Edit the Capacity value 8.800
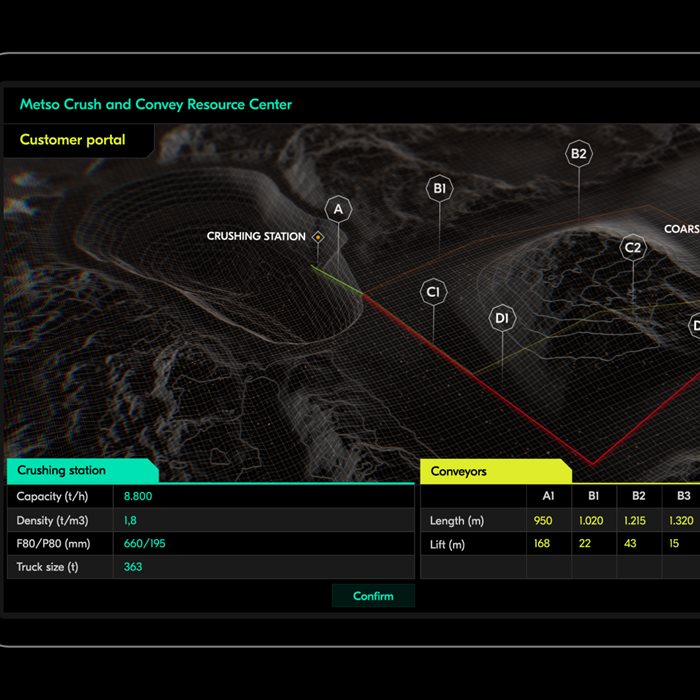 [x=138, y=496]
